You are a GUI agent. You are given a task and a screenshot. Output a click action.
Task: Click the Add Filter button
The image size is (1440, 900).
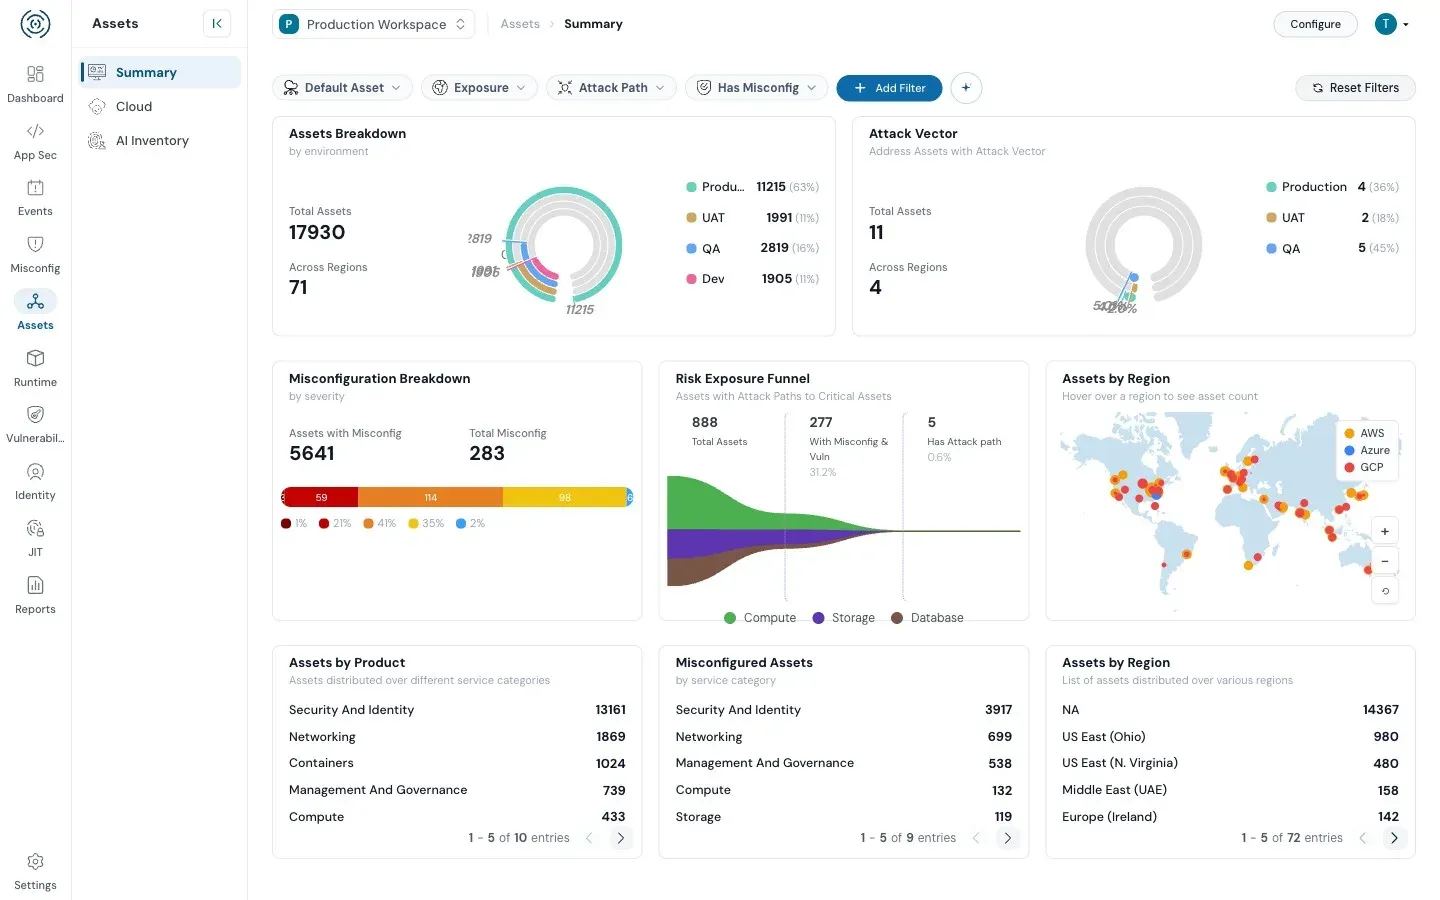889,88
